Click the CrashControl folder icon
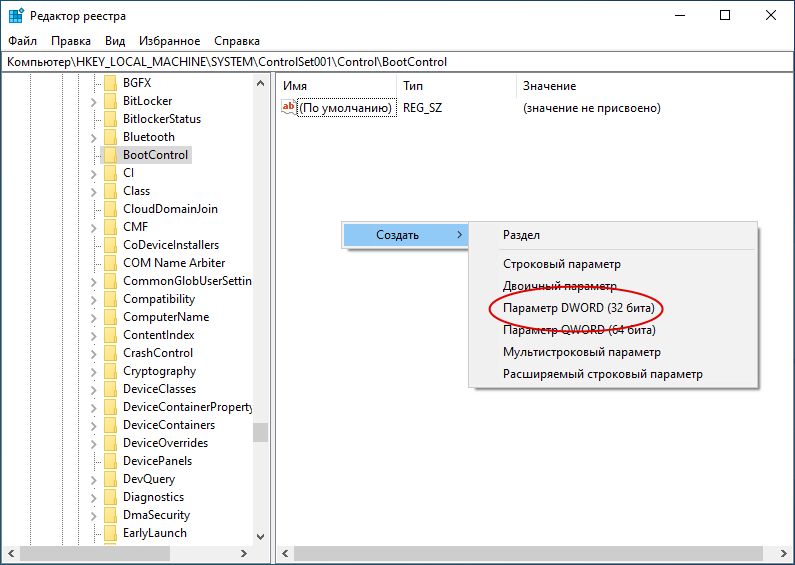The image size is (795, 565). pos(110,353)
